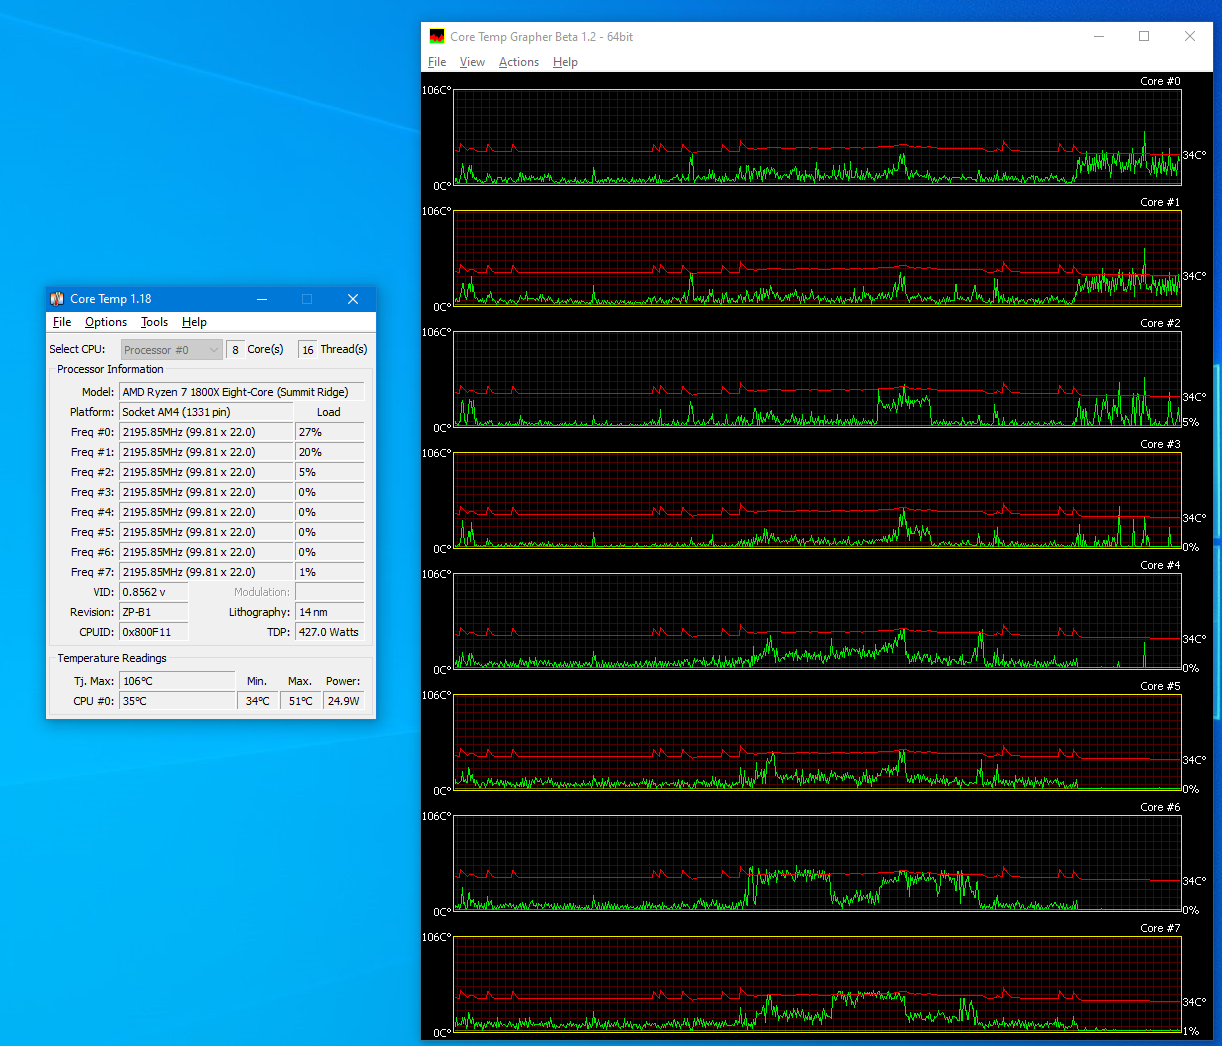Open the File menu in Core Temp
This screenshot has height=1046, width=1222.
coord(62,322)
